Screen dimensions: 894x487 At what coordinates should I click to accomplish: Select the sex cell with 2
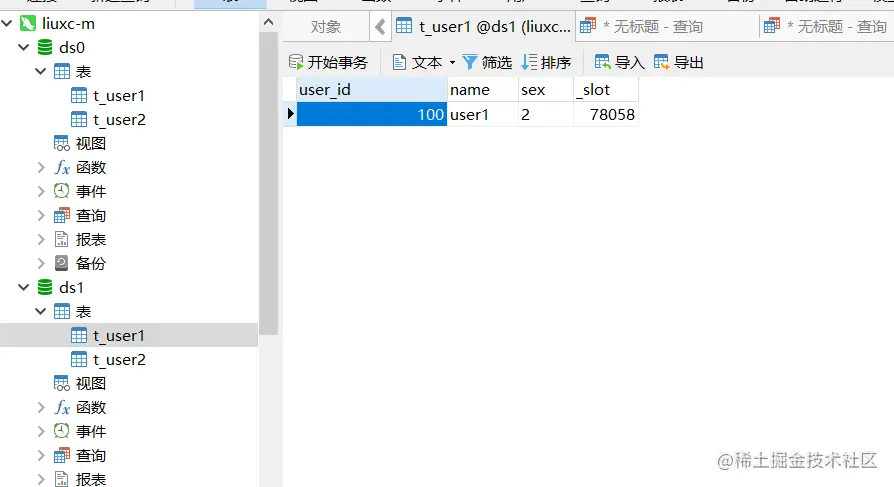pyautogui.click(x=546, y=114)
